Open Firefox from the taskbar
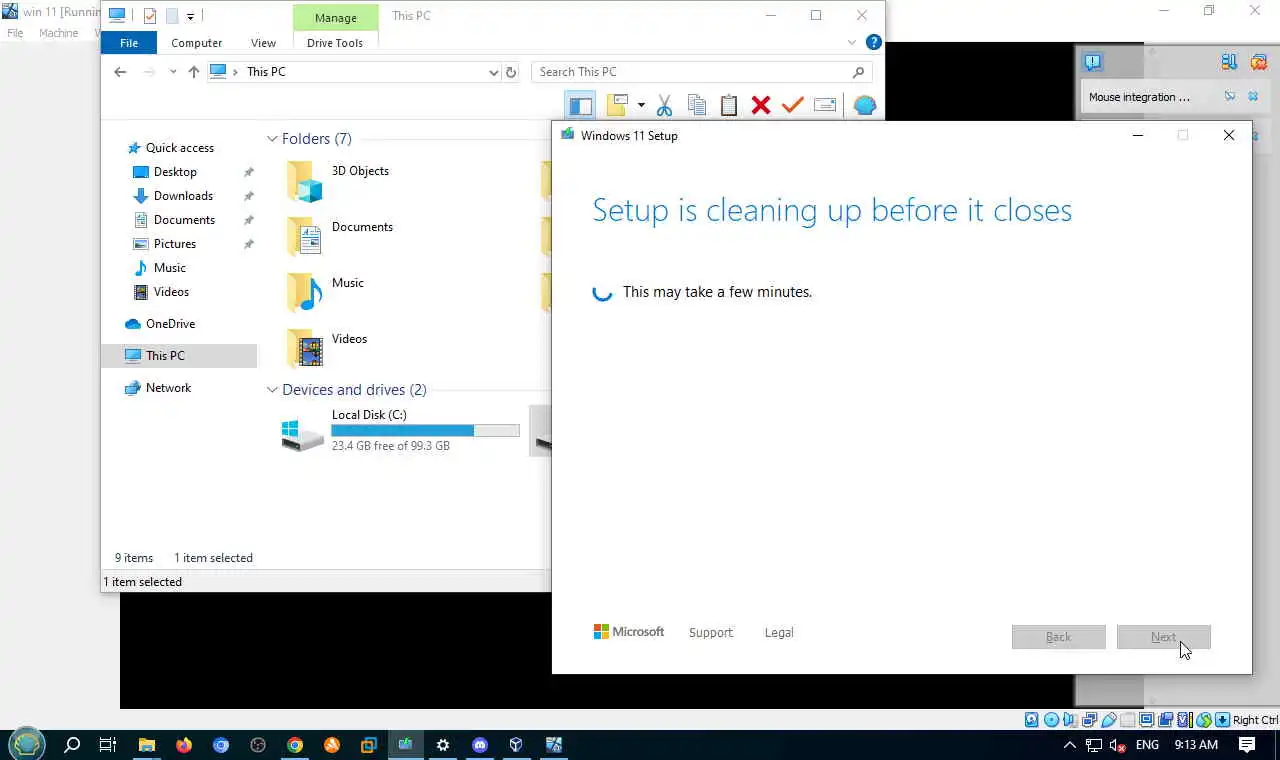The width and height of the screenshot is (1280, 760). [x=184, y=745]
